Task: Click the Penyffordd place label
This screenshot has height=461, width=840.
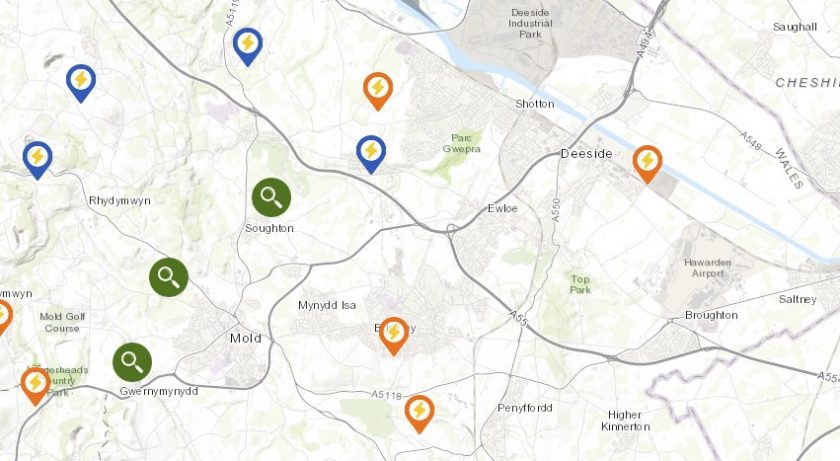Action: 524,408
